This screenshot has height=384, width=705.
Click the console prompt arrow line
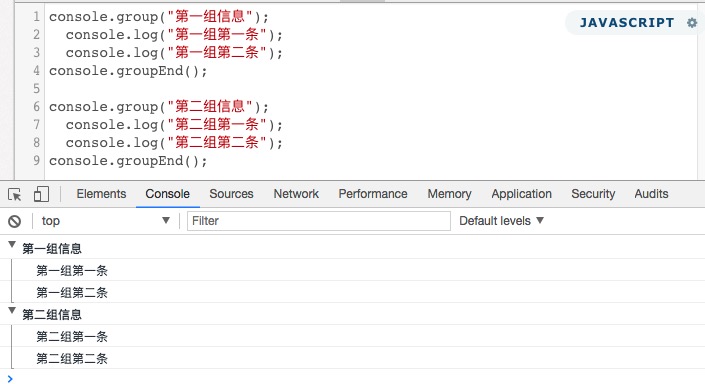click(x=352, y=379)
